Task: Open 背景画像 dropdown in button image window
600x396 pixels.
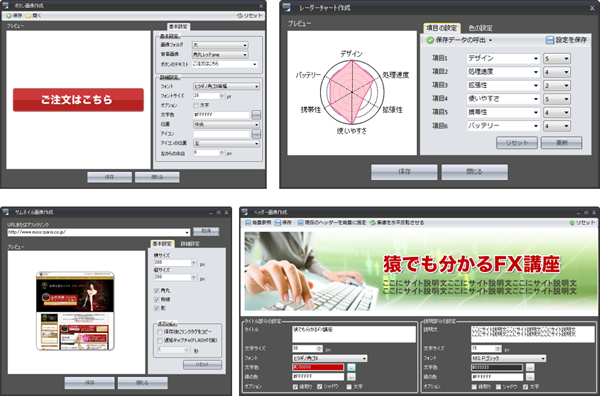Action: pyautogui.click(x=220, y=55)
